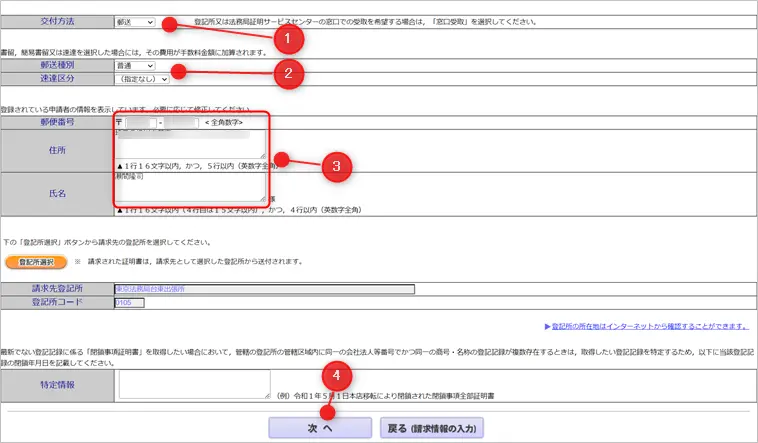758x443 pixels.
Task: Grab the resize handle of 特定情報 text area
Action: coord(267,397)
